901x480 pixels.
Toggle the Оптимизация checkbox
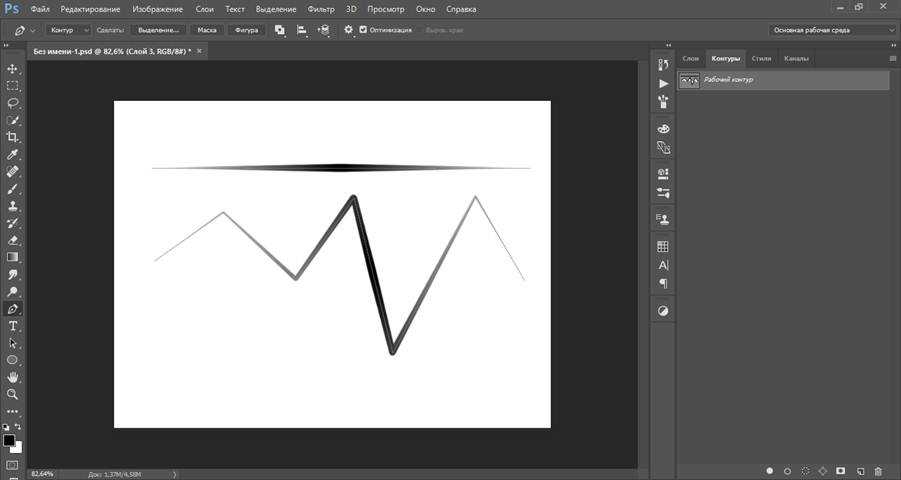[x=363, y=30]
